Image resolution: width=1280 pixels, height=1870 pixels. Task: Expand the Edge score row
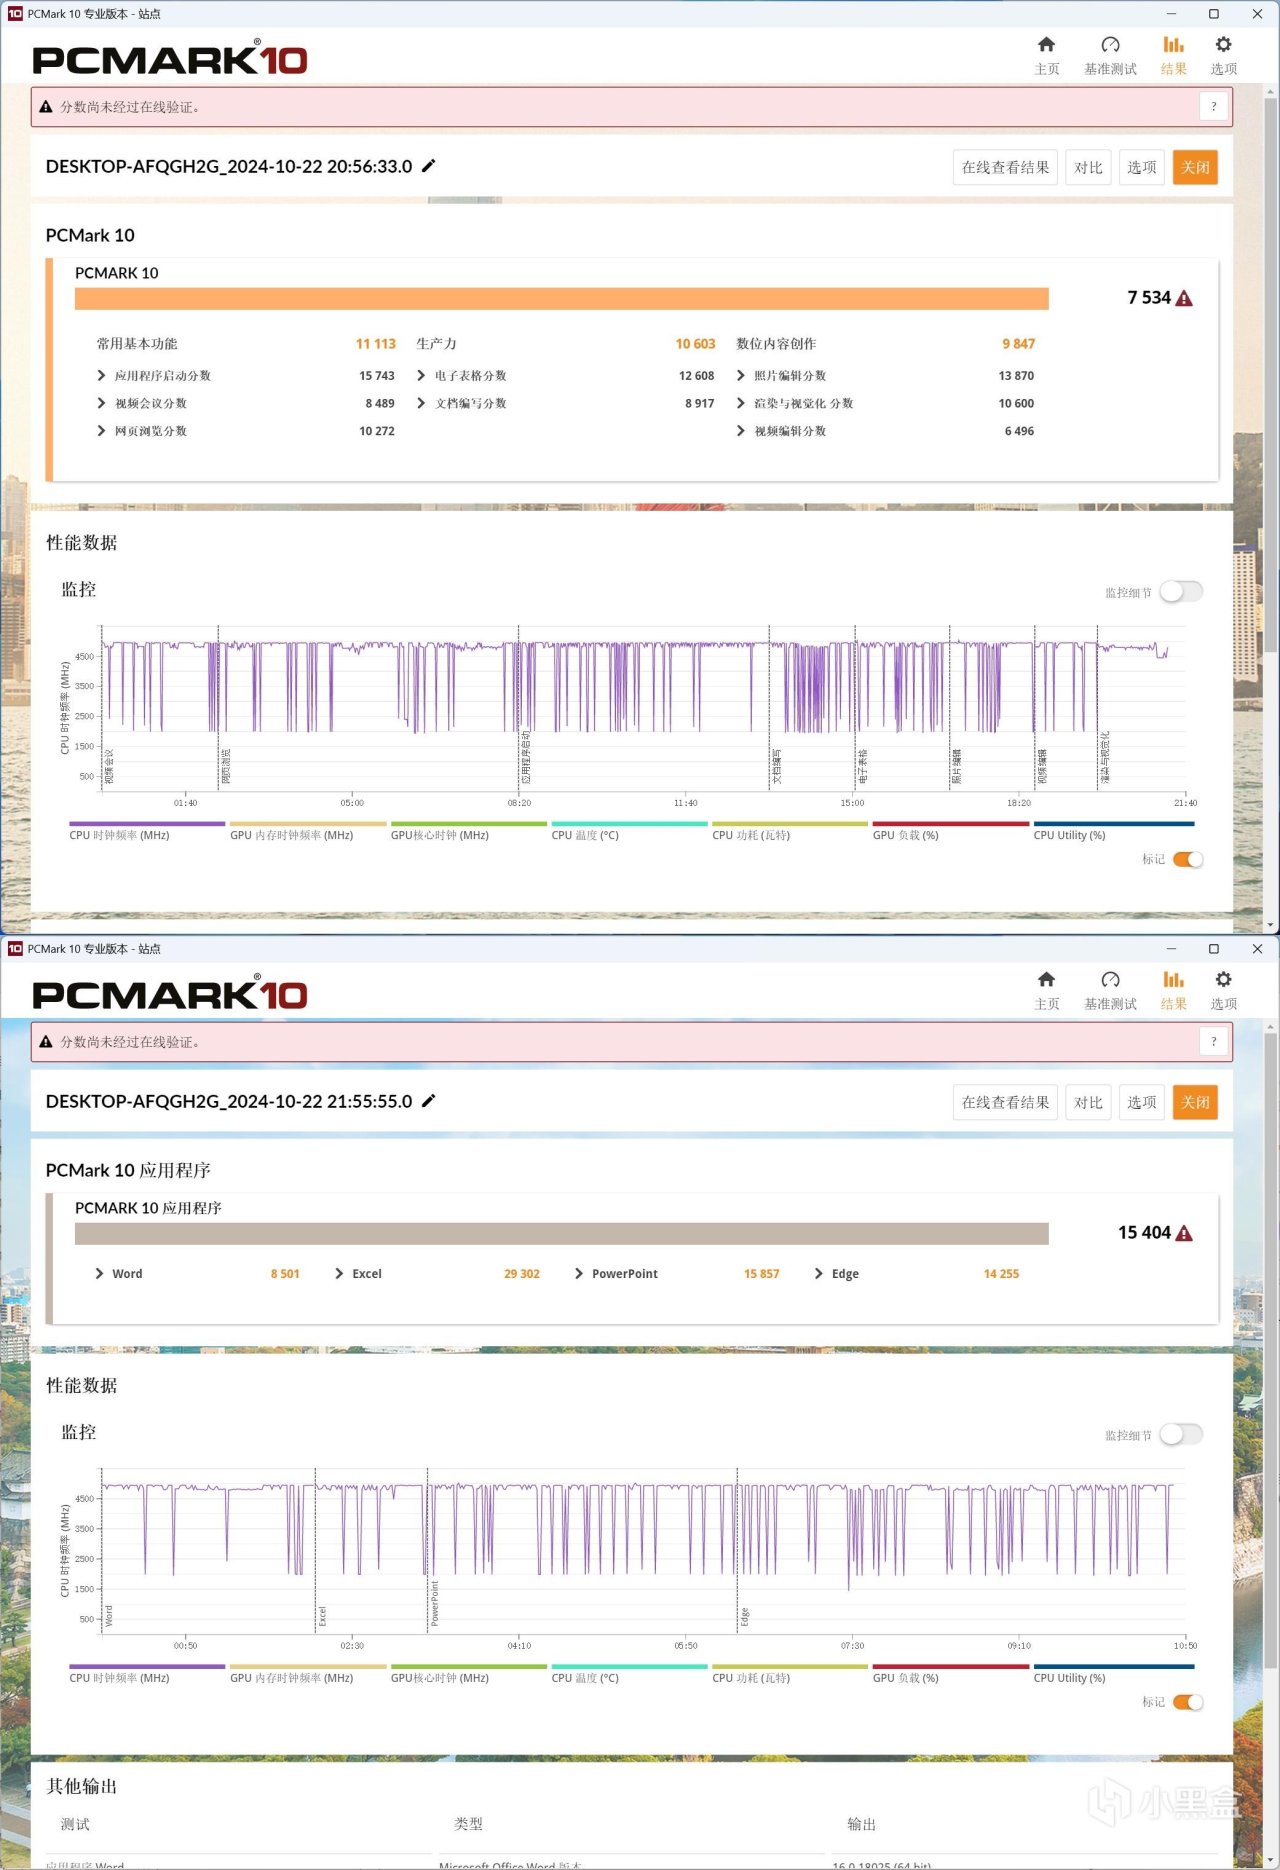pyautogui.click(x=819, y=1274)
